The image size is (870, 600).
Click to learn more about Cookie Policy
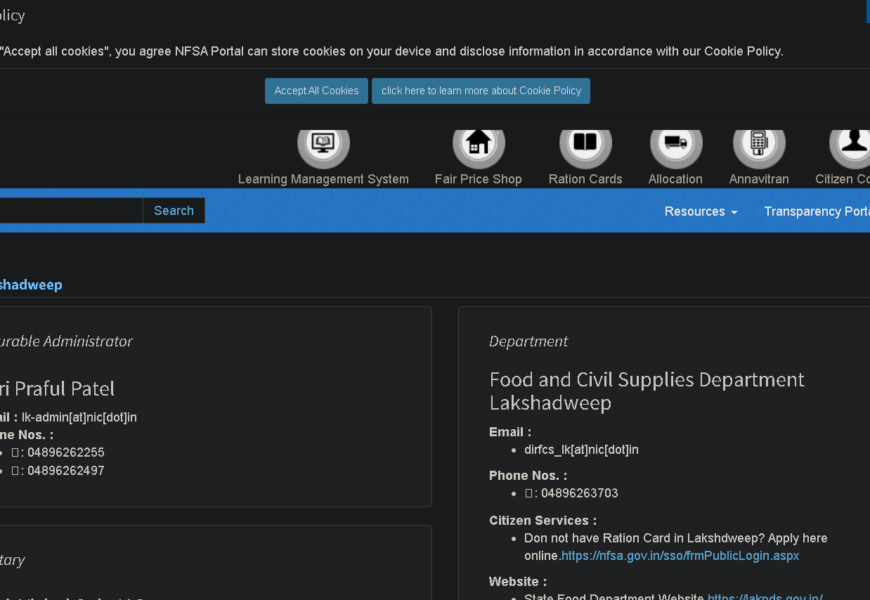(x=481, y=91)
